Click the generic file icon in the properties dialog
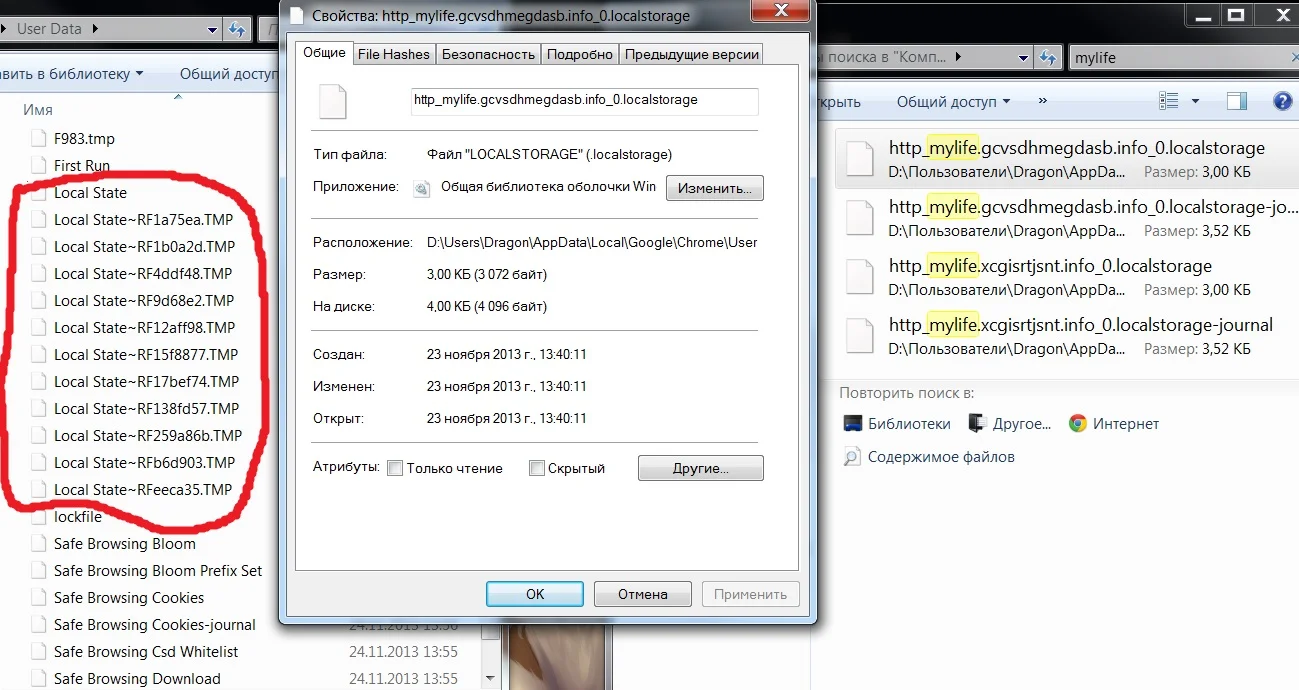Image resolution: width=1299 pixels, height=690 pixels. click(332, 102)
